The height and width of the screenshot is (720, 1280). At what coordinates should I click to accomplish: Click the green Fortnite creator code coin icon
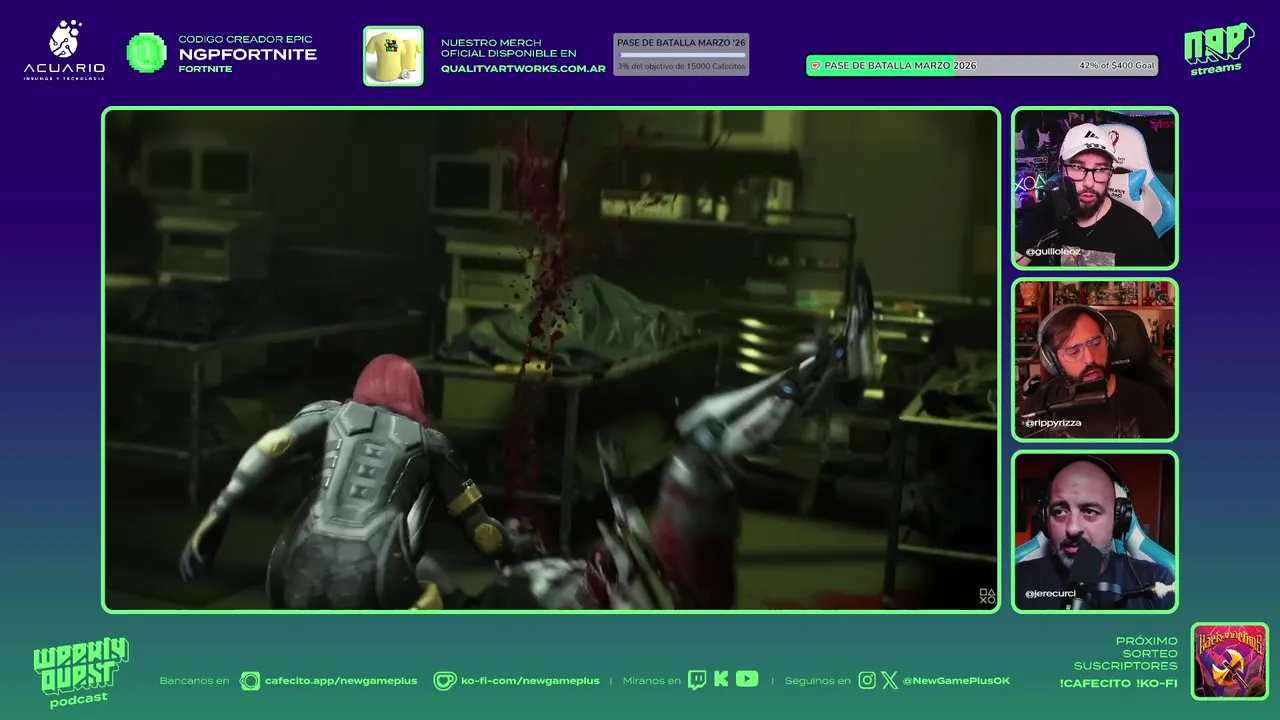point(146,53)
